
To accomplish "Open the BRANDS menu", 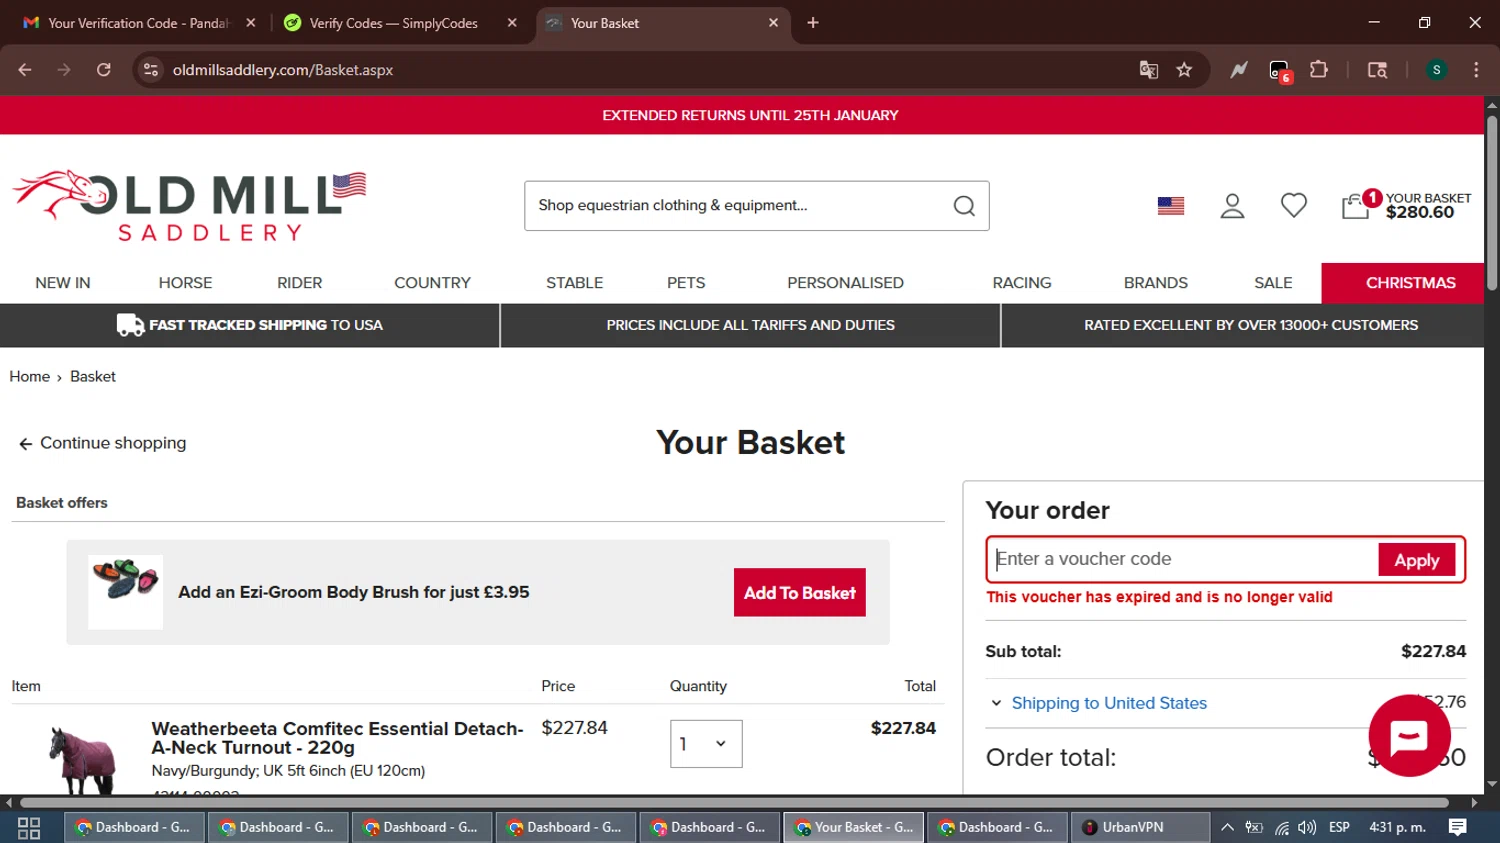I will (x=1156, y=283).
